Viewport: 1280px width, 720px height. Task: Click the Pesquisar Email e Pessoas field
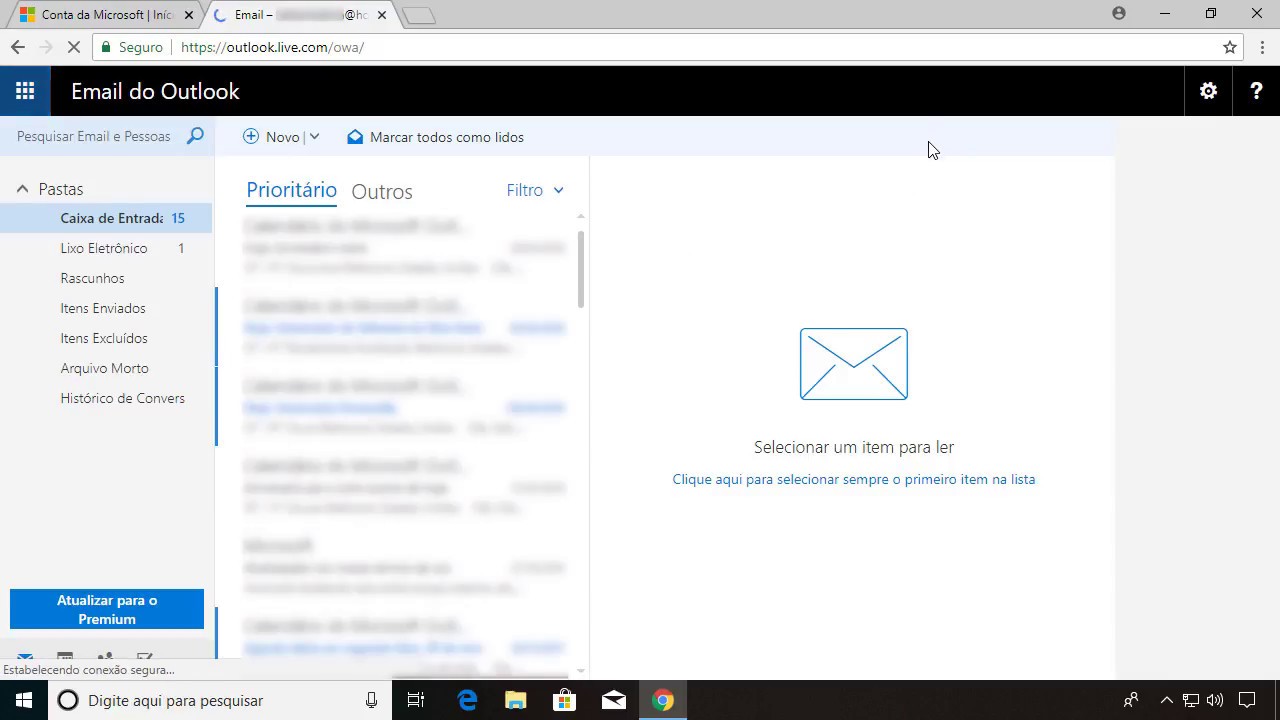[94, 136]
